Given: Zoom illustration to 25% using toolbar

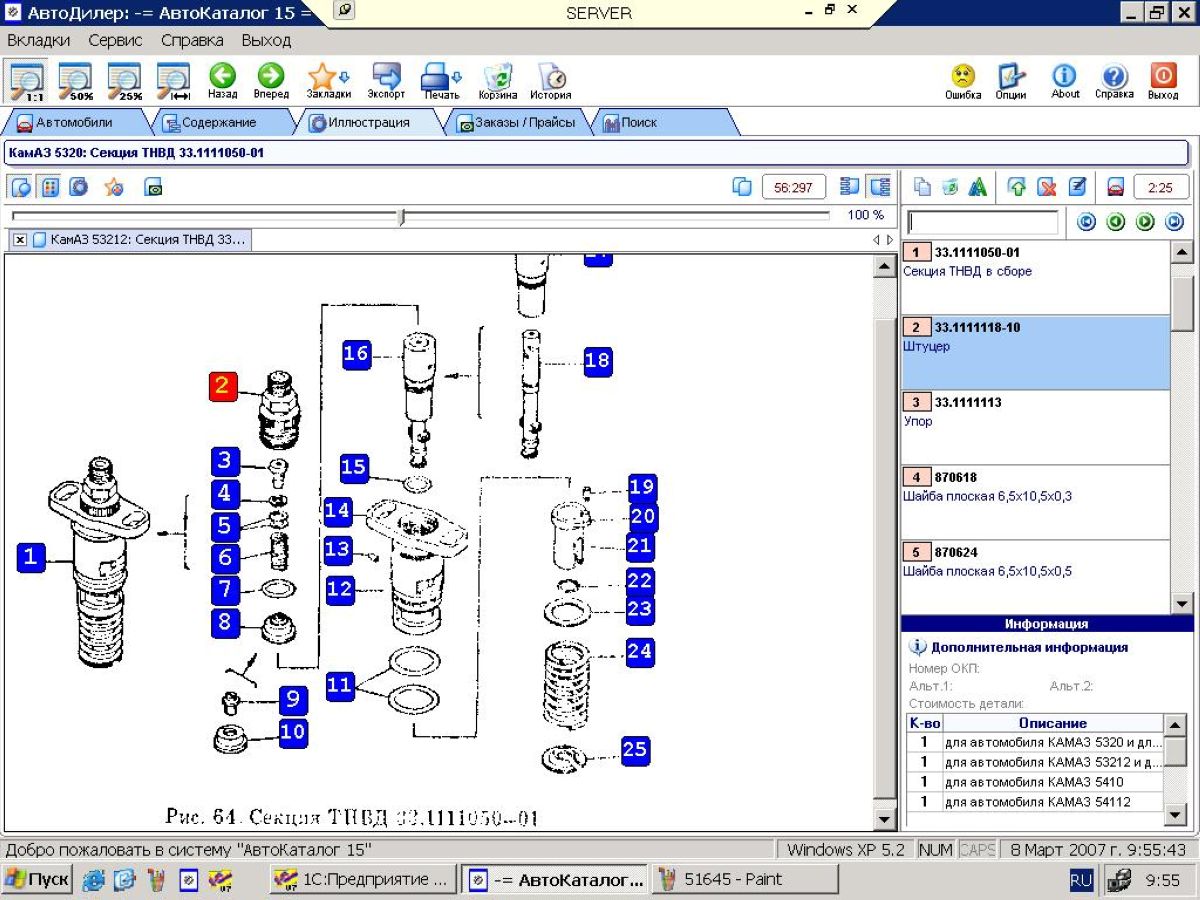Looking at the screenshot, I should (x=124, y=80).
